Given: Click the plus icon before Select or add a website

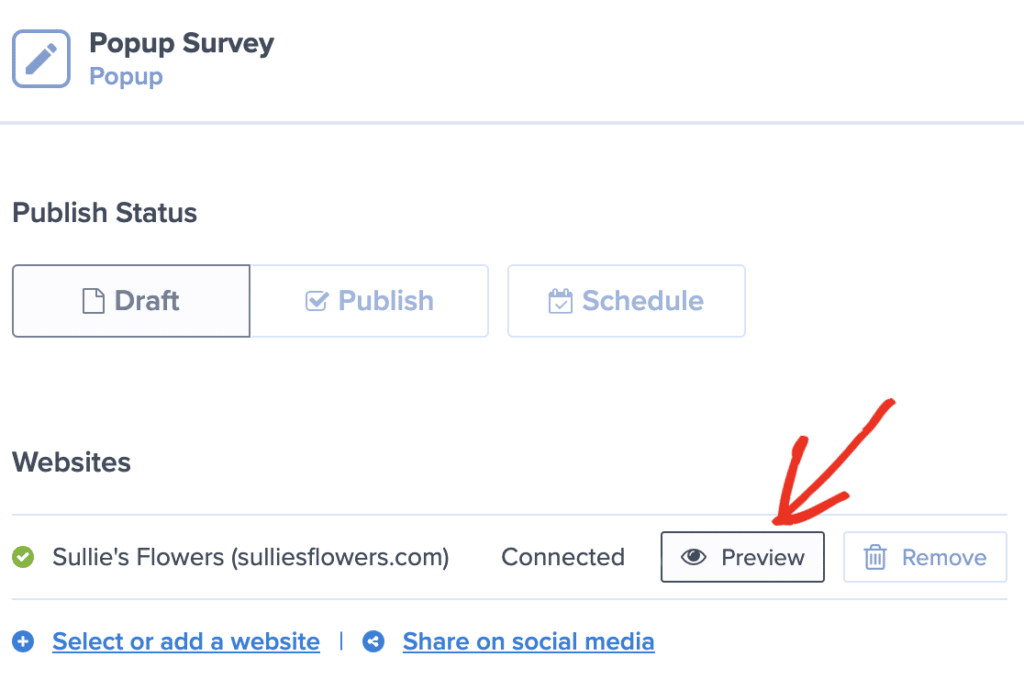Looking at the screenshot, I should pos(23,641).
